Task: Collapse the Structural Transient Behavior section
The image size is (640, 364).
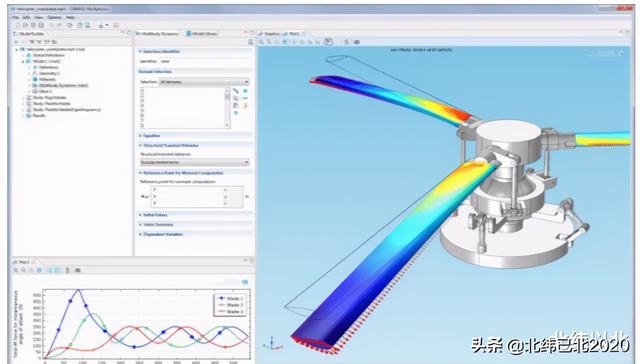Action: tap(141, 145)
